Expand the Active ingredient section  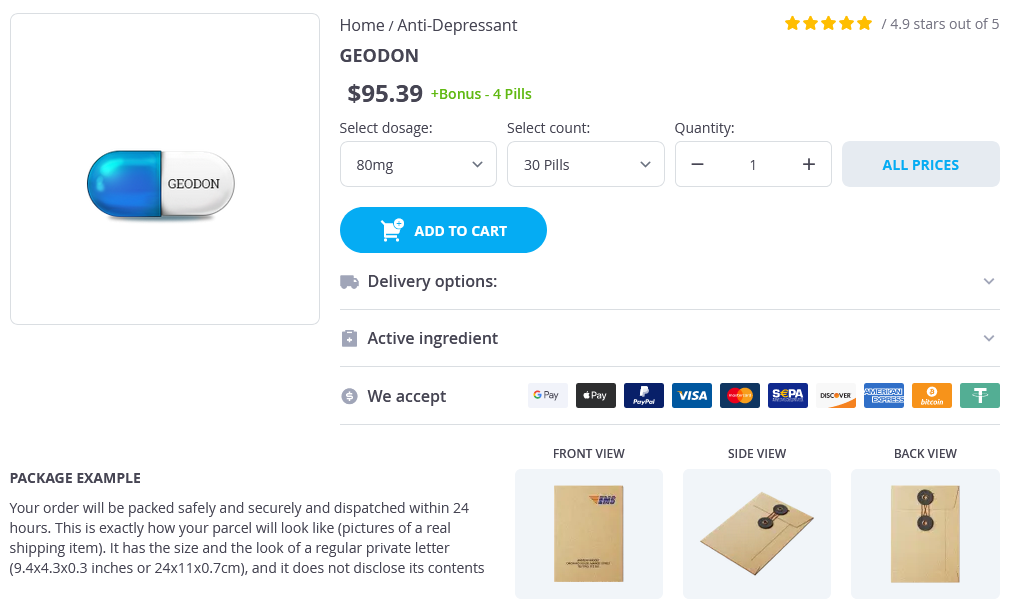[x=669, y=338]
